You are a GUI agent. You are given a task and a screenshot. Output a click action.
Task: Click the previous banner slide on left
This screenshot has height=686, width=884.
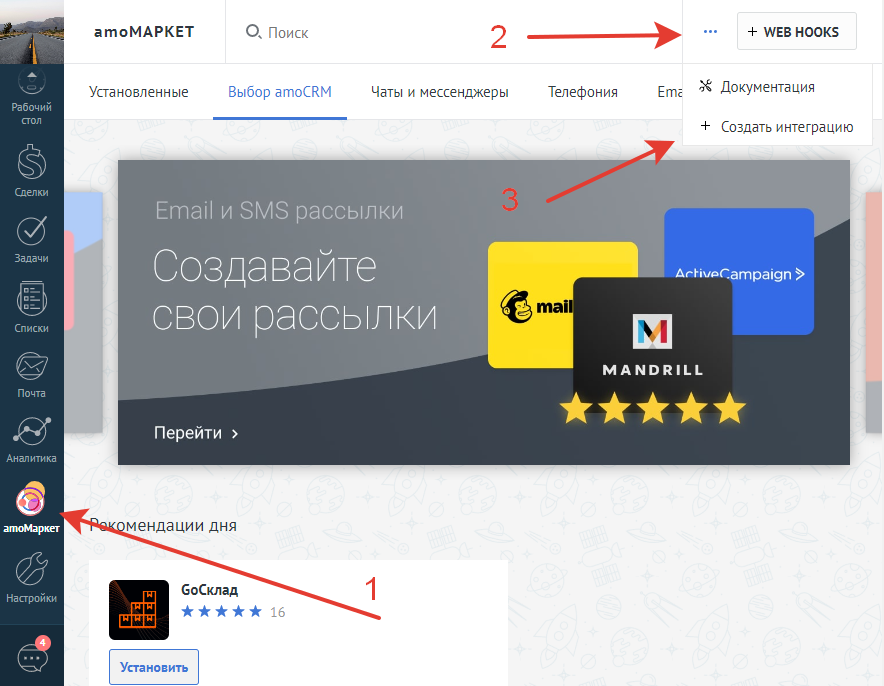(83, 312)
